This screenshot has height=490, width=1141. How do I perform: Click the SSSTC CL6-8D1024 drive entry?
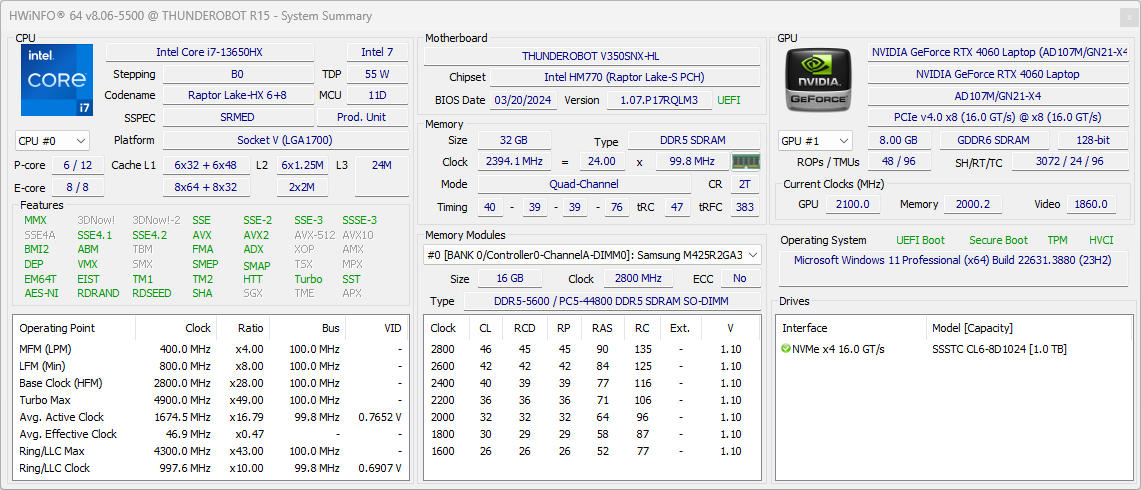(x=998, y=349)
